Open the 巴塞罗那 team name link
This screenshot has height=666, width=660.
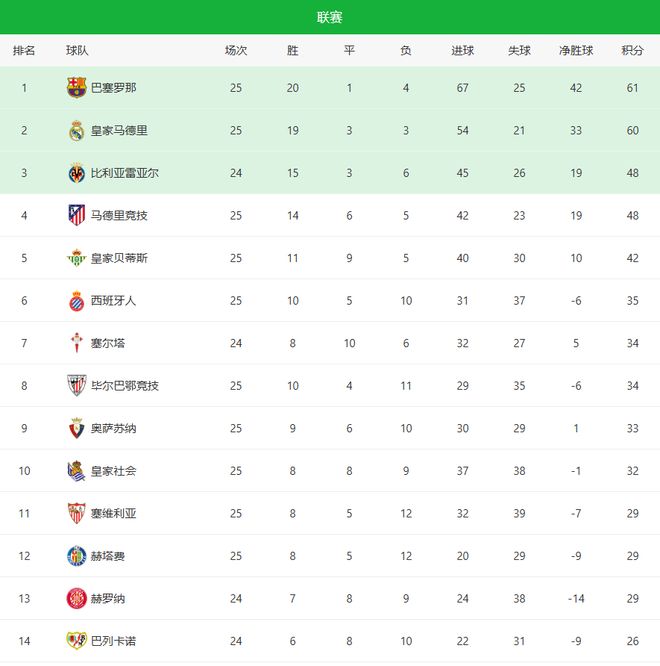pos(113,88)
